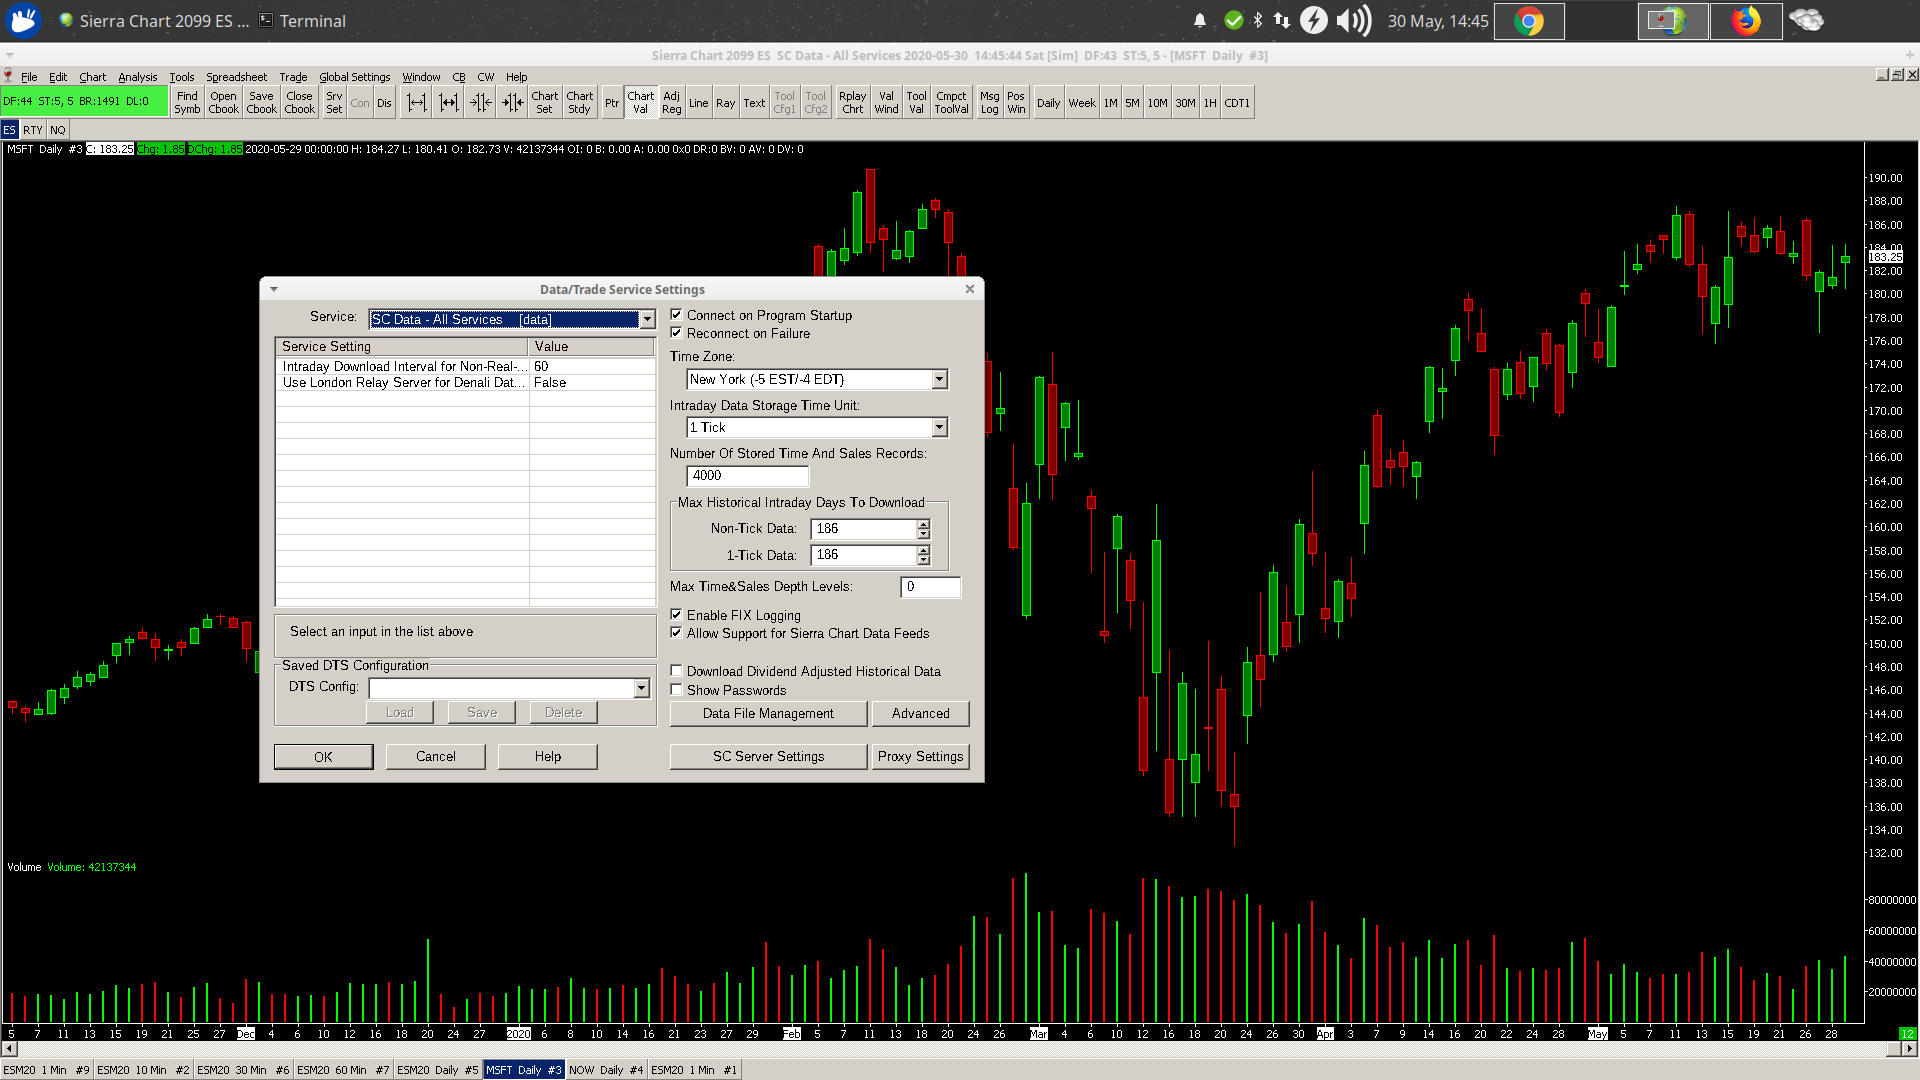Open Intraday Data Storage Time Unit dropdown
This screenshot has height=1080, width=1920.
tap(939, 428)
